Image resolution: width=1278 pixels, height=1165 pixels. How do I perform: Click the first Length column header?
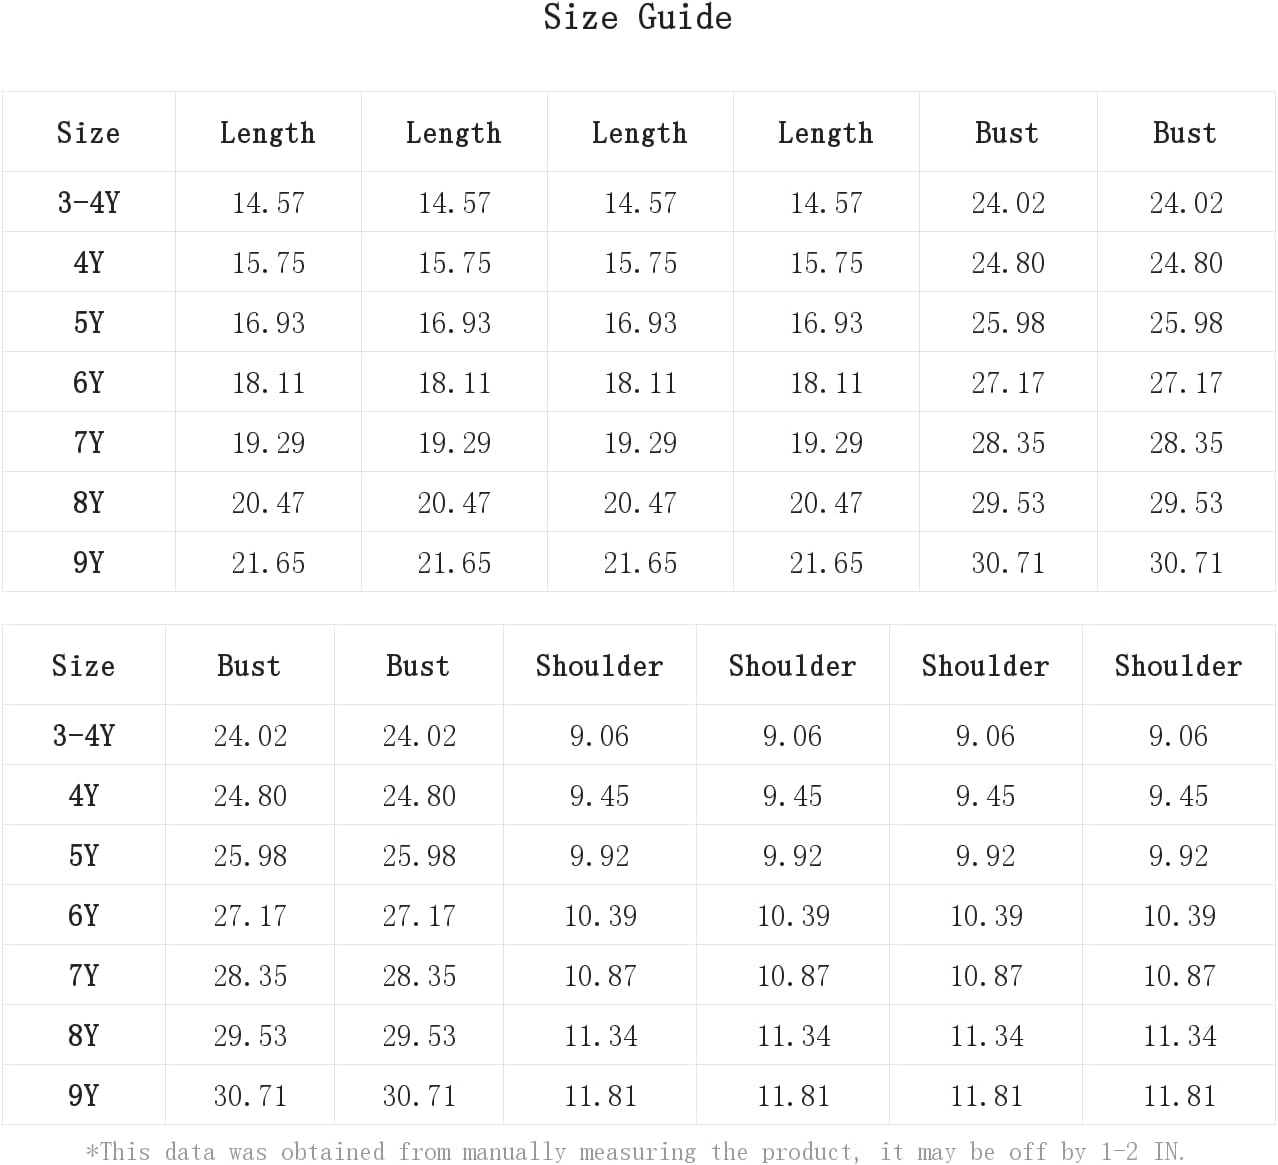[x=268, y=133]
